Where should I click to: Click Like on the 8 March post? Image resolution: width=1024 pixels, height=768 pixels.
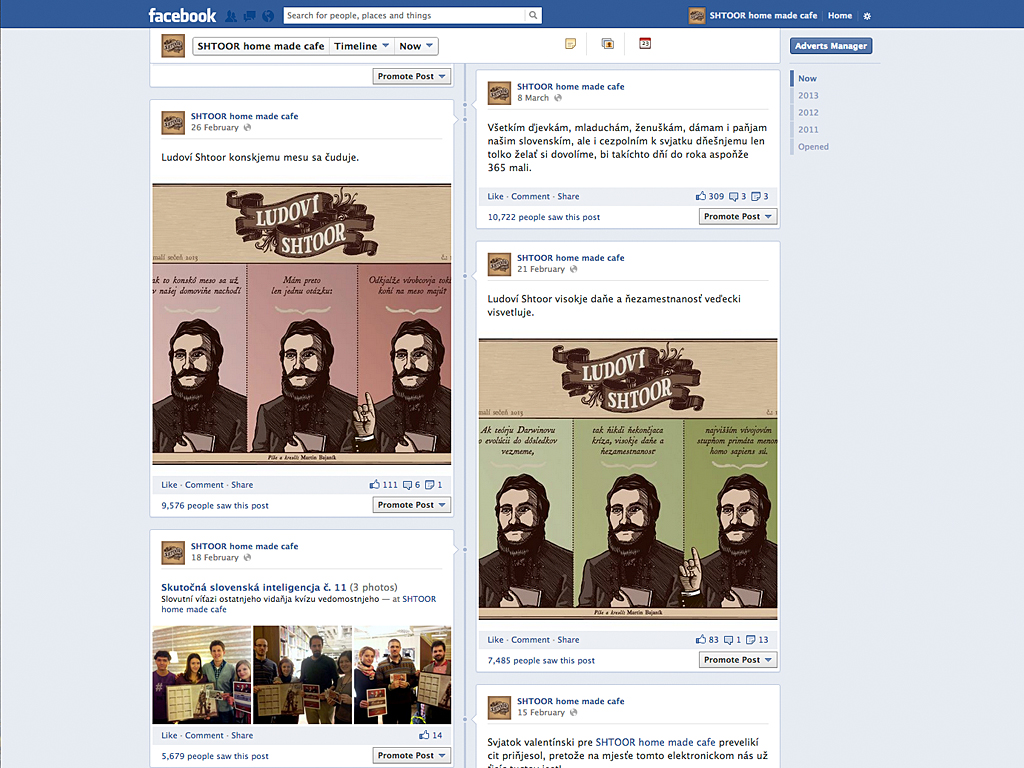pyautogui.click(x=495, y=196)
